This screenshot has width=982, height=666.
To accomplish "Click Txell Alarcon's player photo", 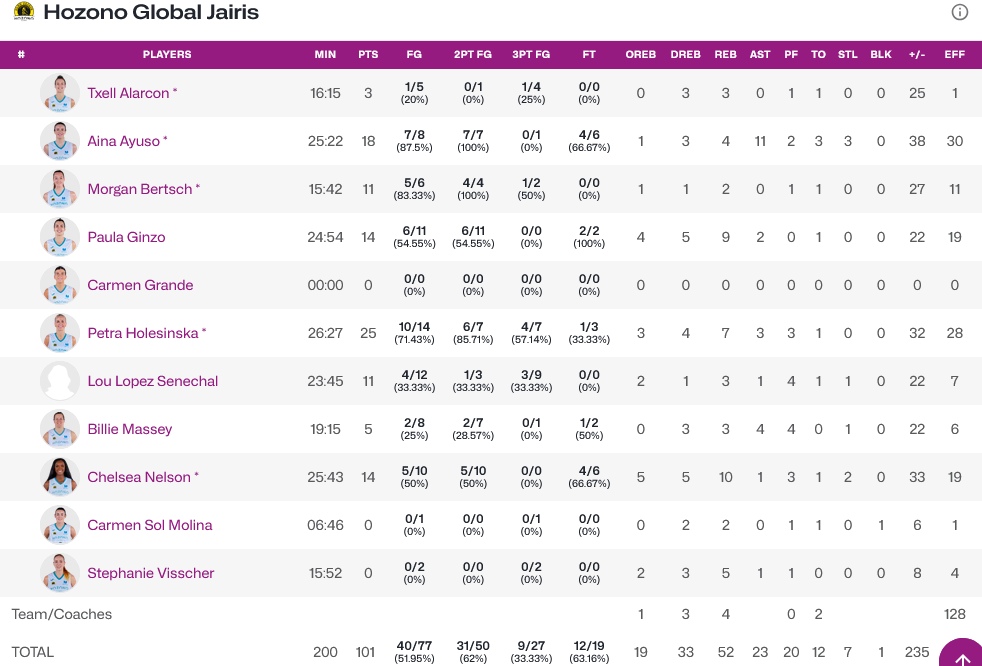I will click(x=60, y=93).
